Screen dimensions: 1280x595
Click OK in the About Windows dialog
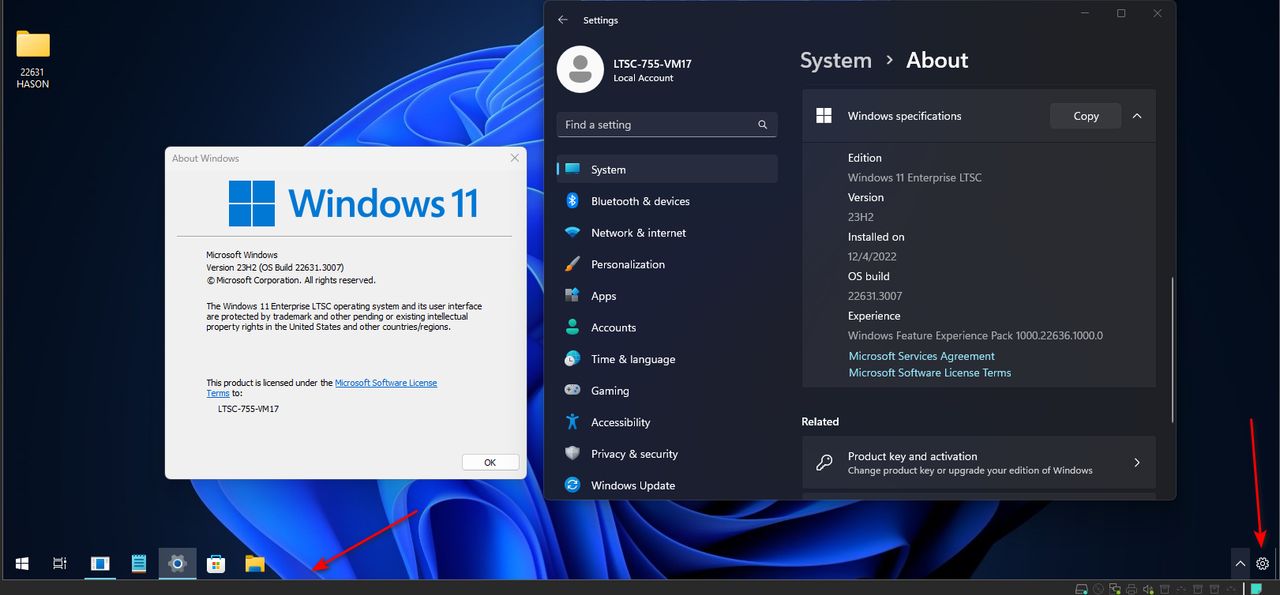[490, 462]
